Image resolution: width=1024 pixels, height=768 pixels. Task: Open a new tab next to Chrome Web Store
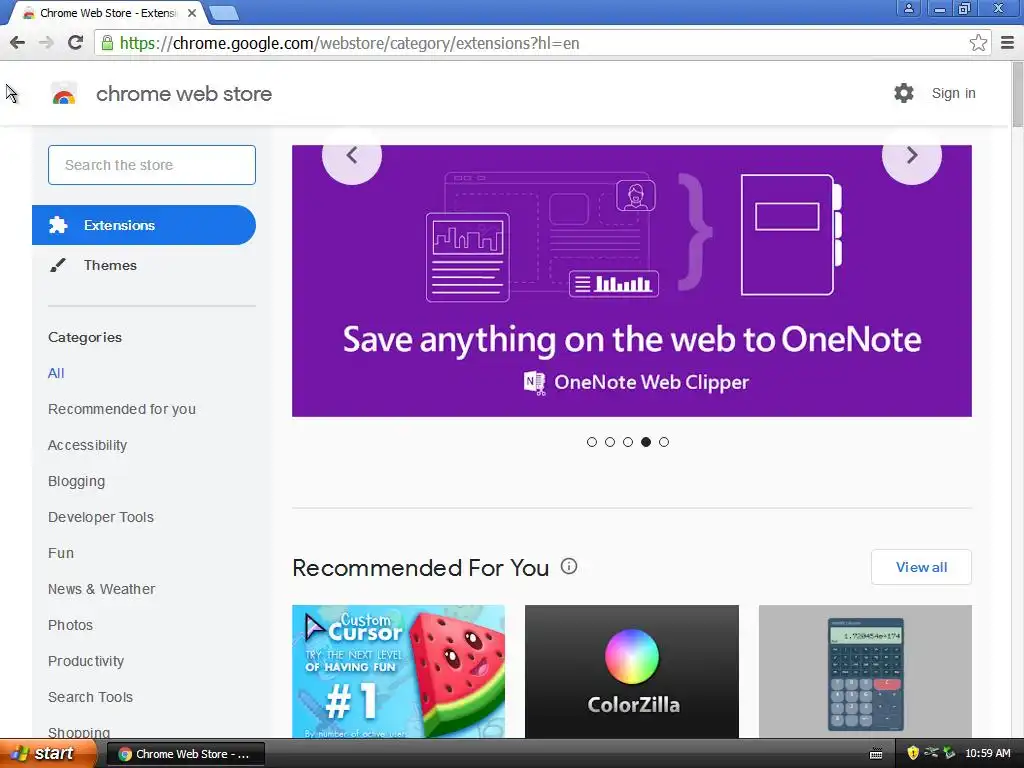(x=224, y=12)
